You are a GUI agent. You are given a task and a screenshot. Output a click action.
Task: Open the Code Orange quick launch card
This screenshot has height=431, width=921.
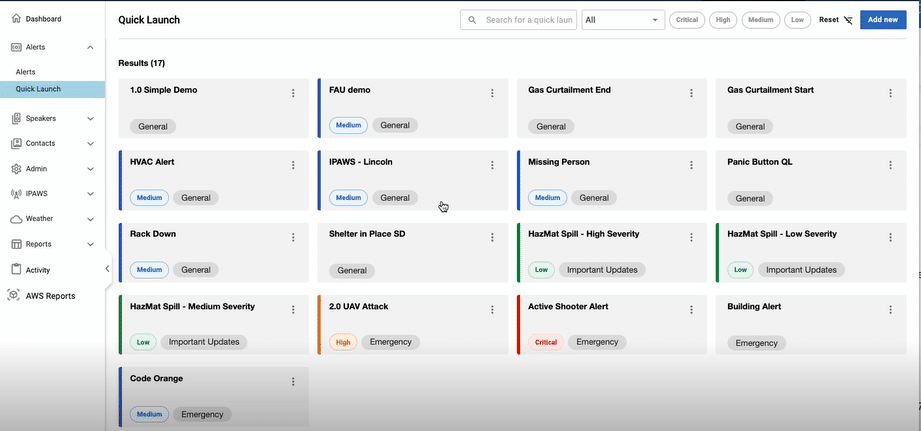click(x=214, y=397)
